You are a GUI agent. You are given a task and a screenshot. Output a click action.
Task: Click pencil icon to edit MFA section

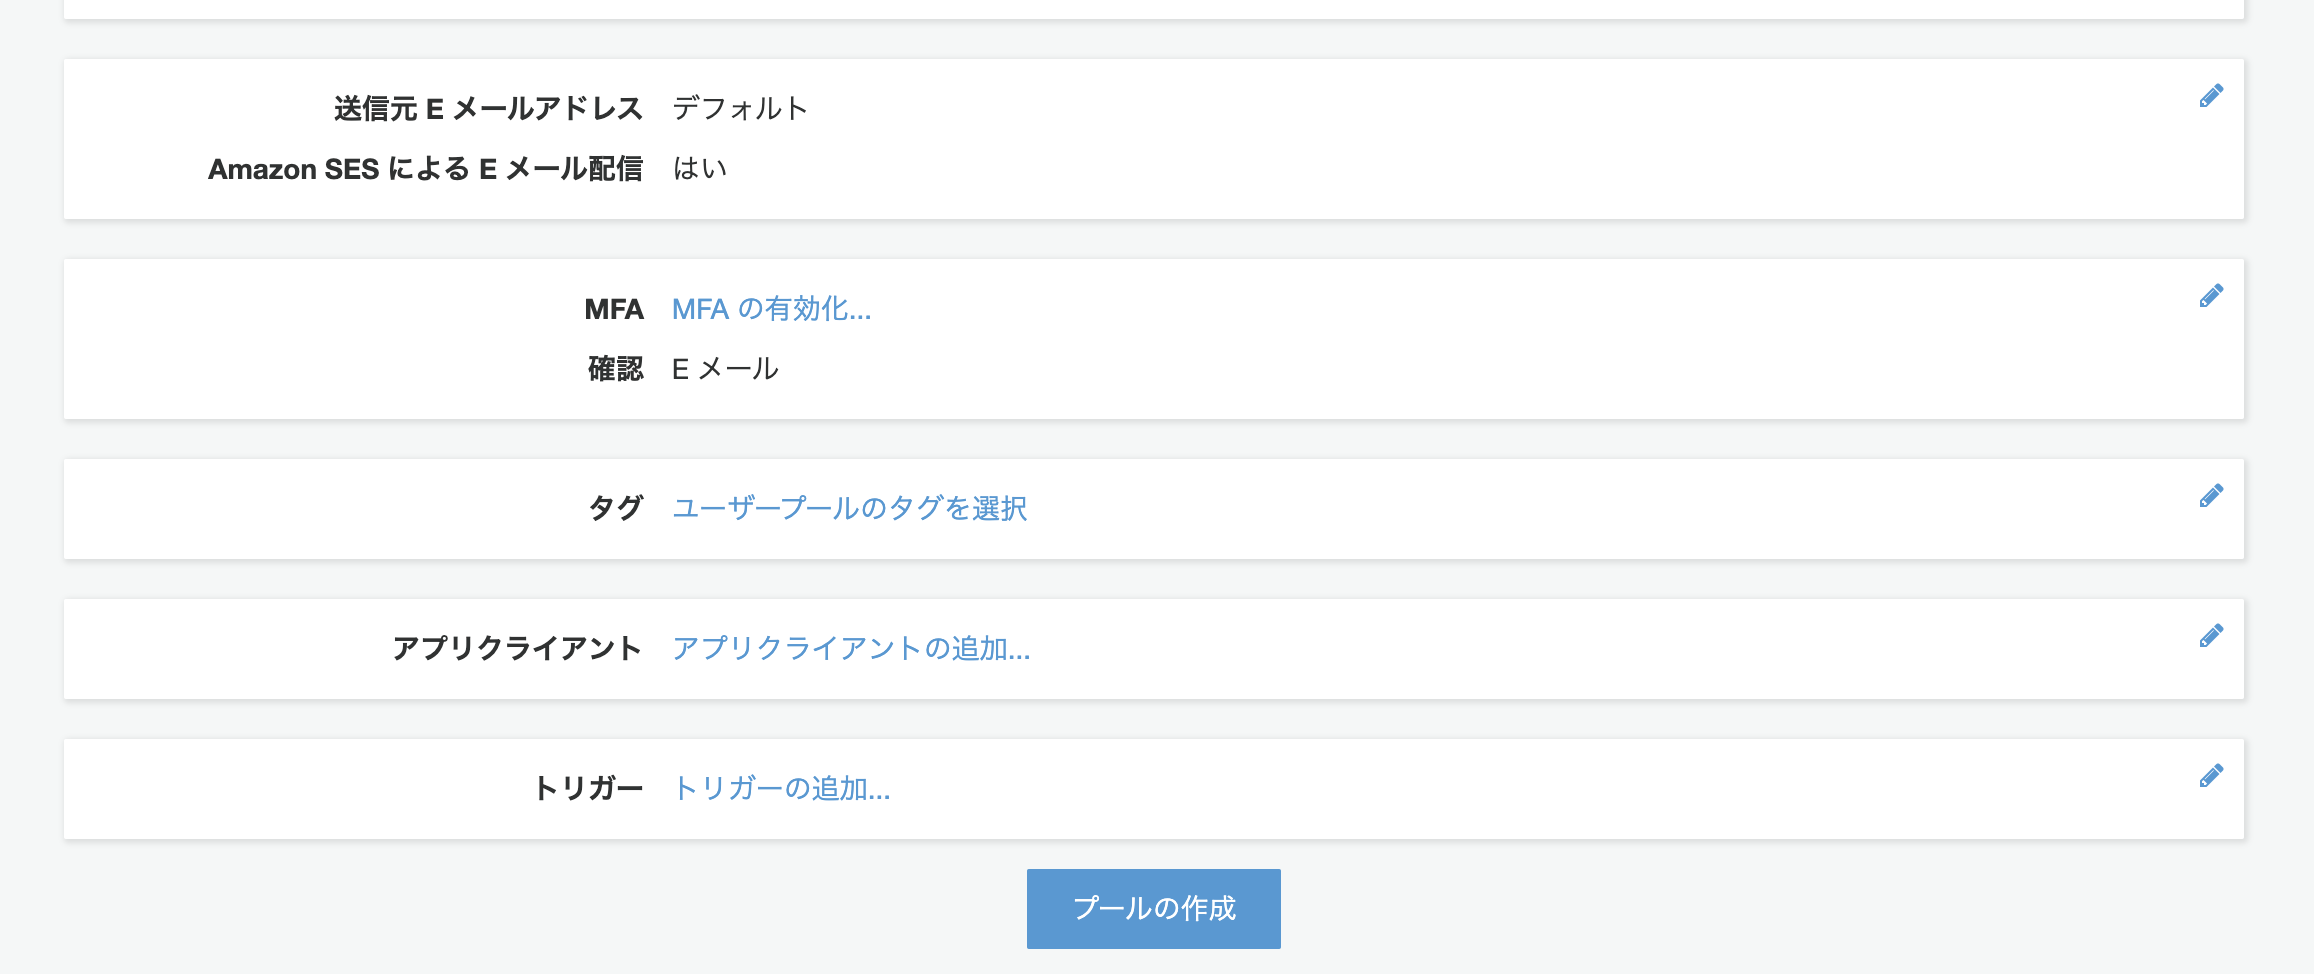click(2211, 296)
